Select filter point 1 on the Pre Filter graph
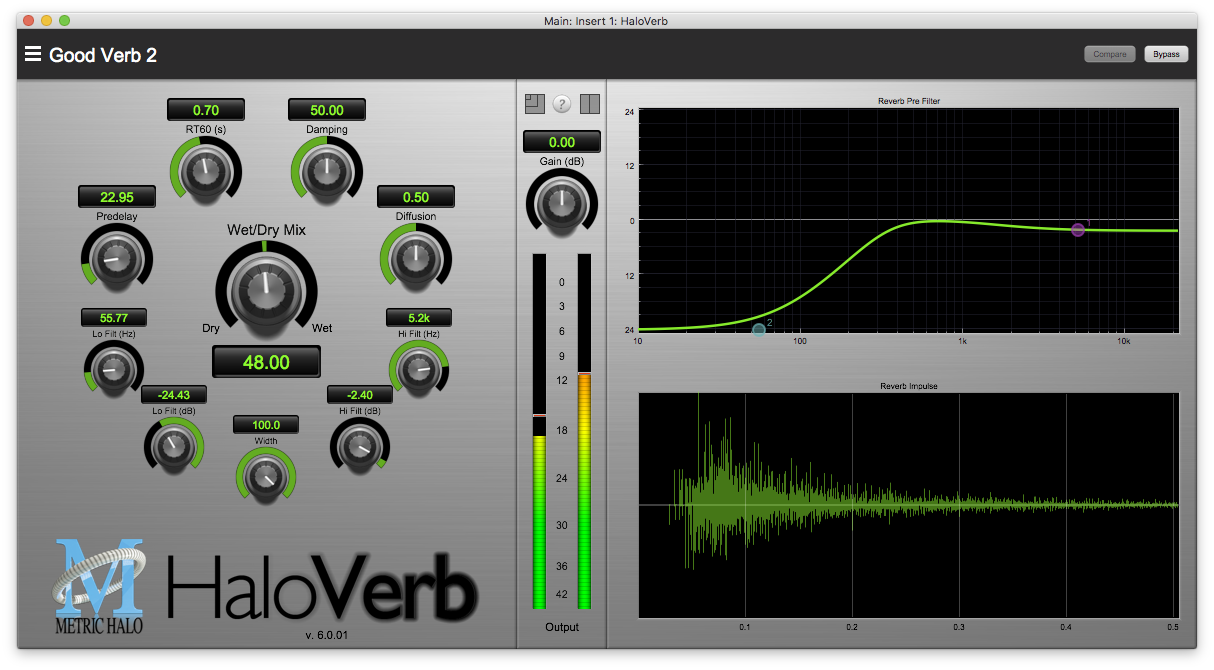Screen dimensions: 1214x670 pyautogui.click(x=1077, y=230)
